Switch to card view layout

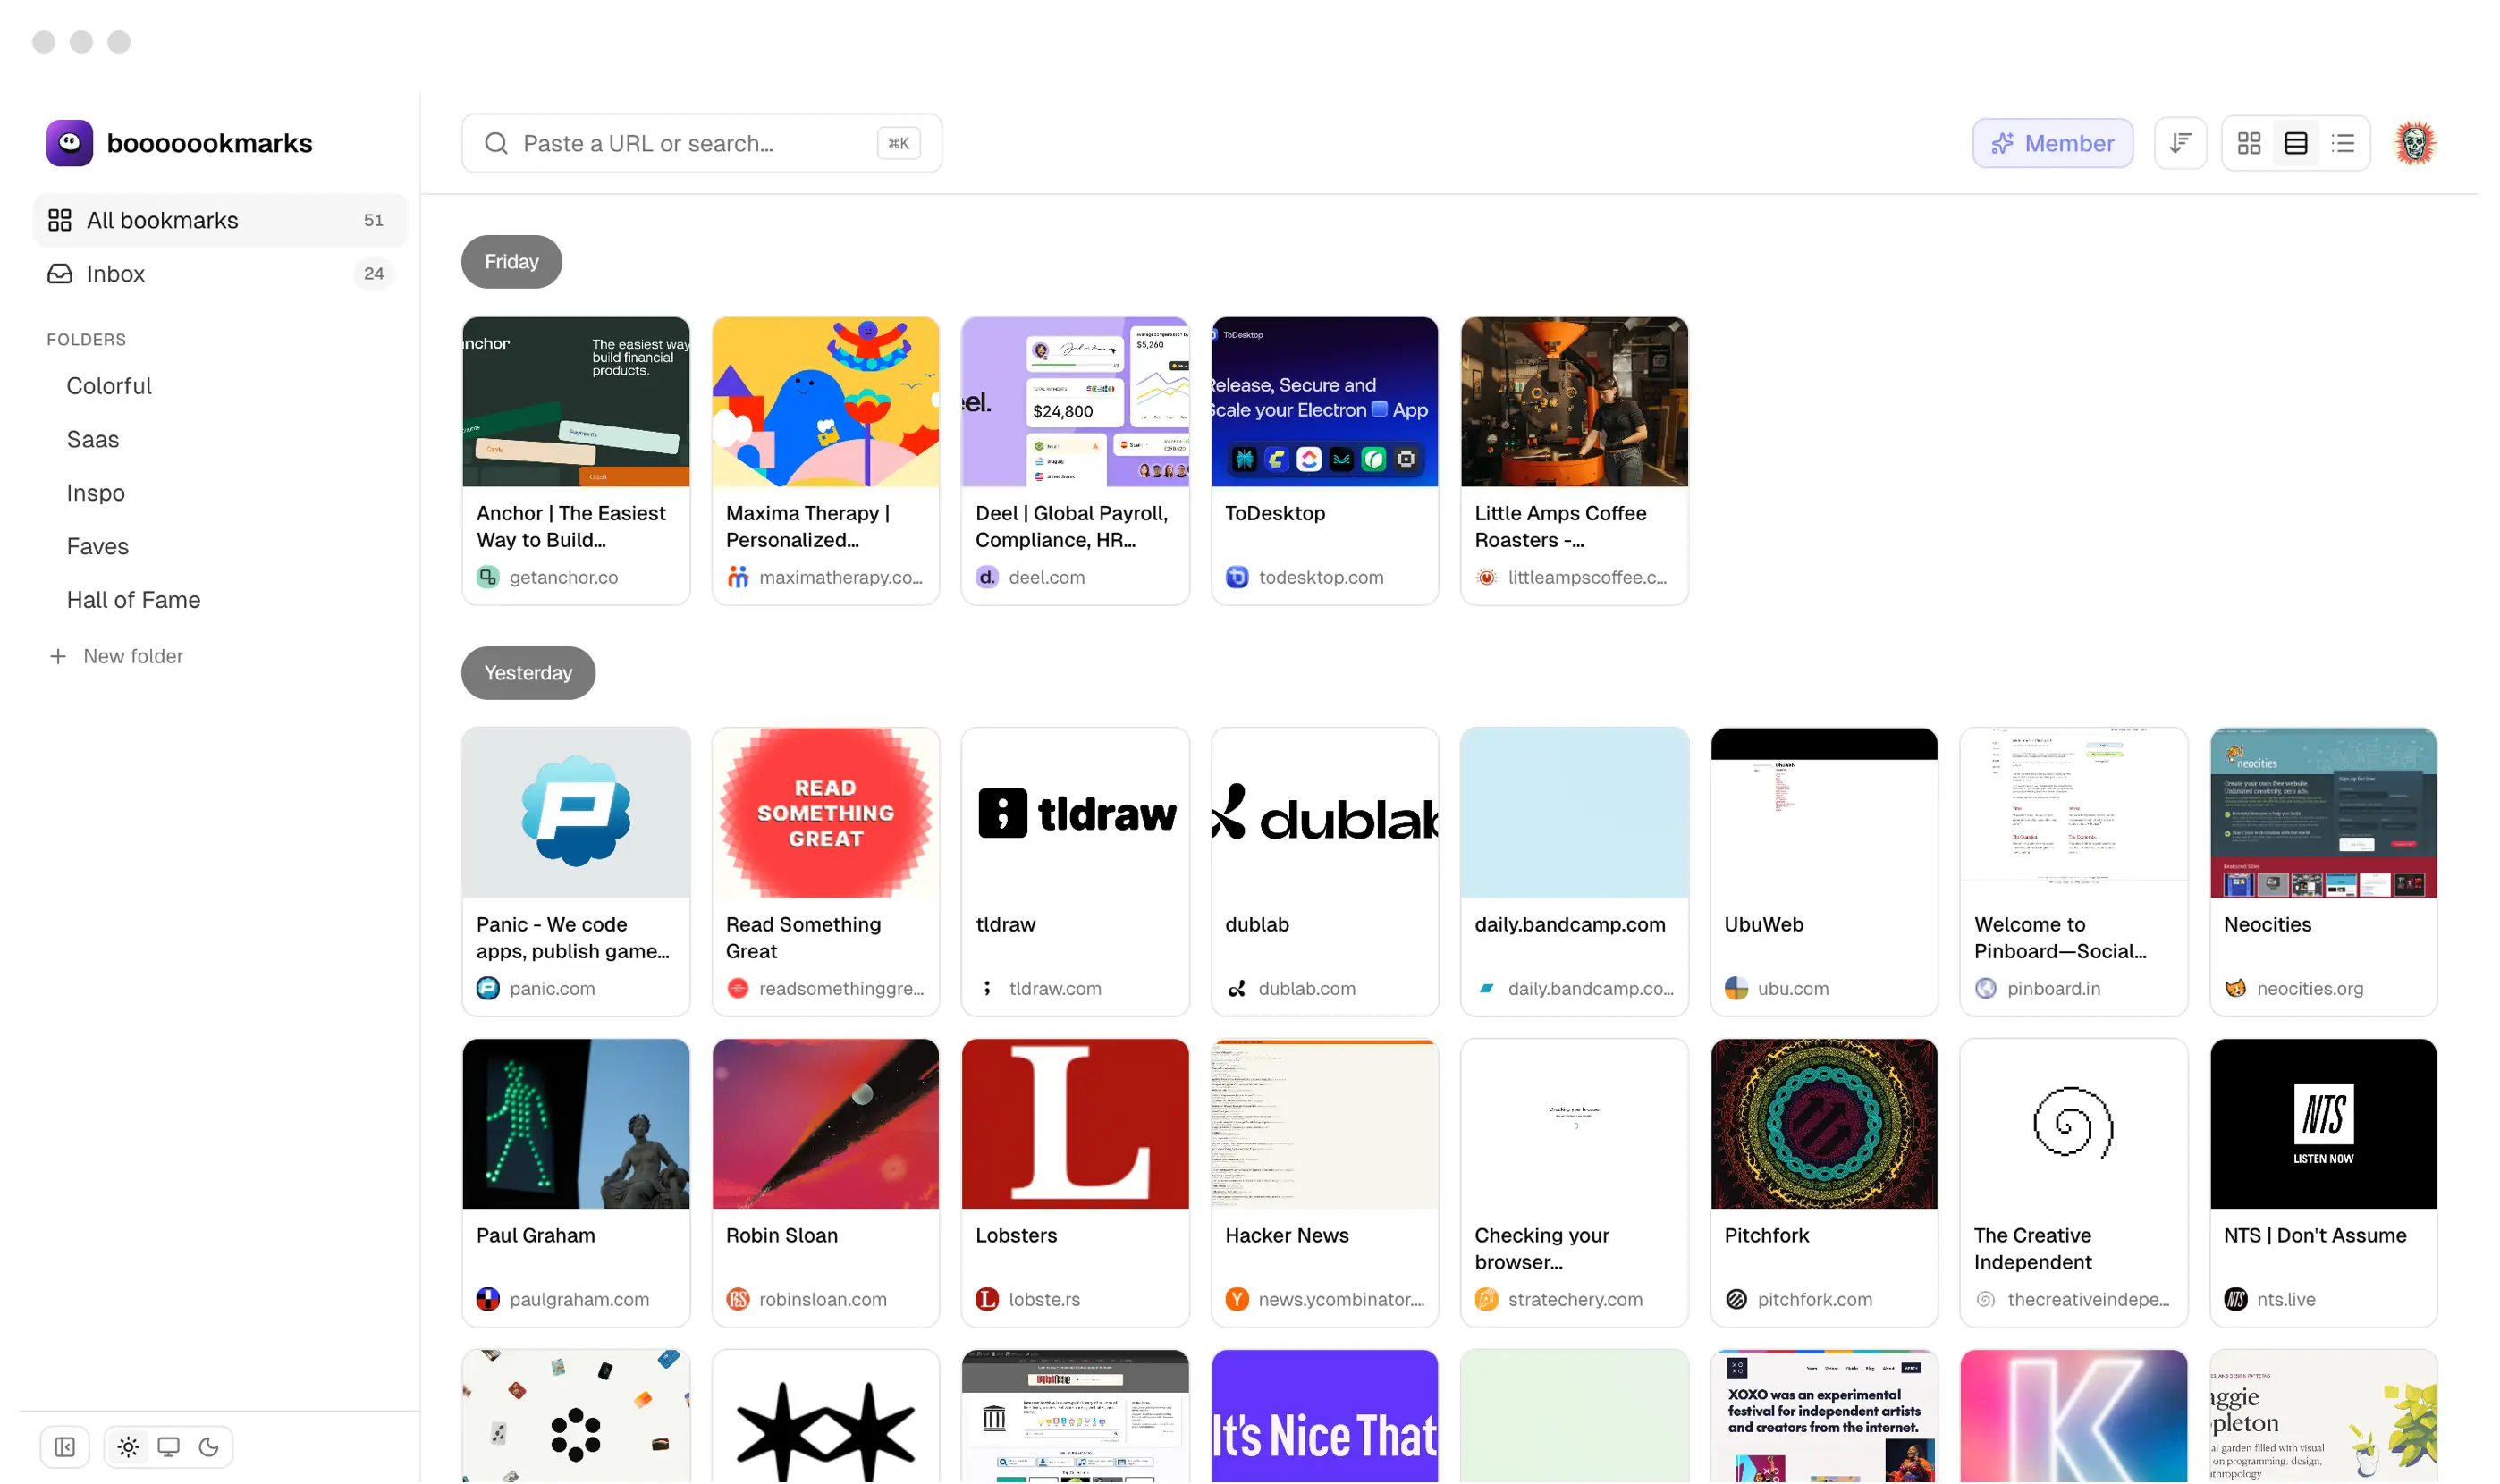[2295, 143]
